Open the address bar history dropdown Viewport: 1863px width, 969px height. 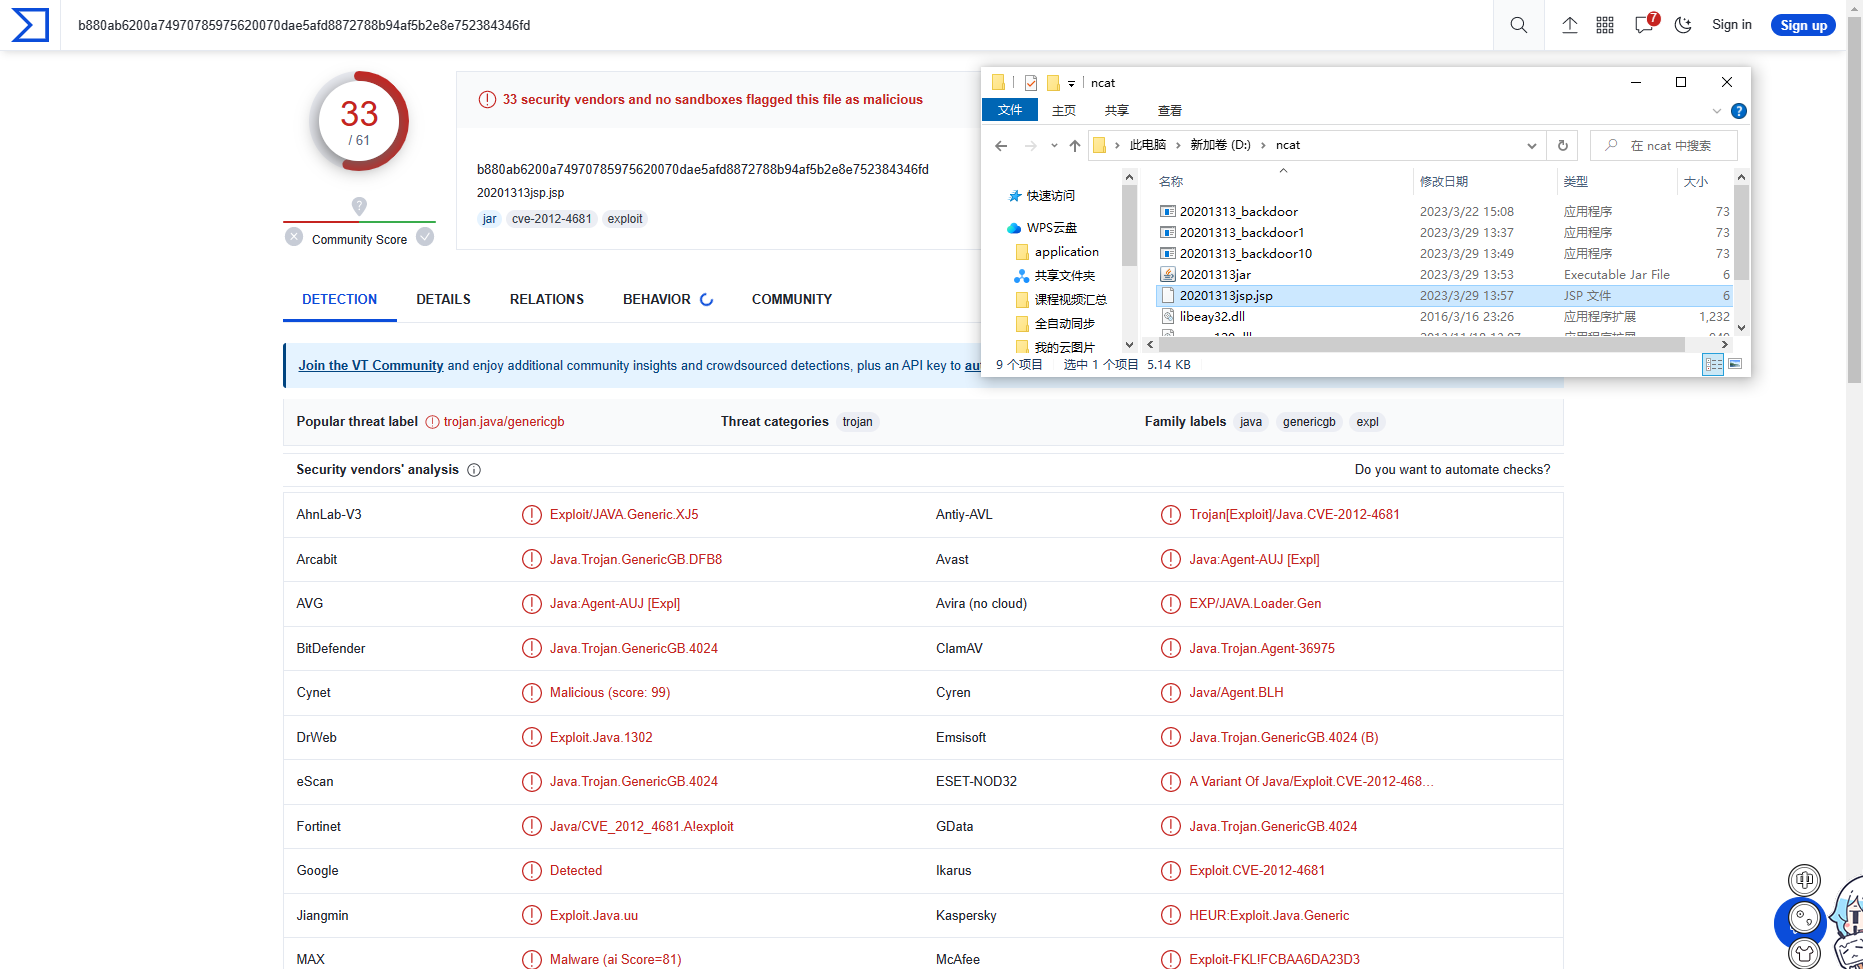(1532, 146)
